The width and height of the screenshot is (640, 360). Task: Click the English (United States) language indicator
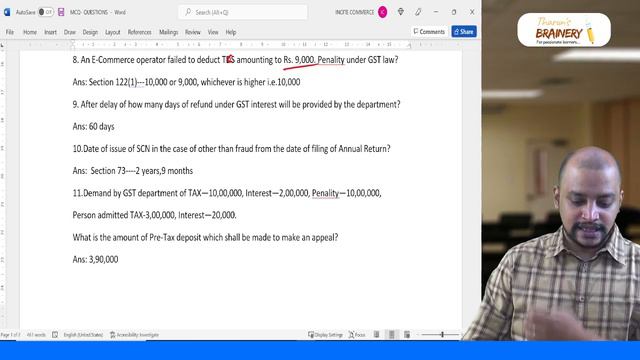click(x=83, y=335)
